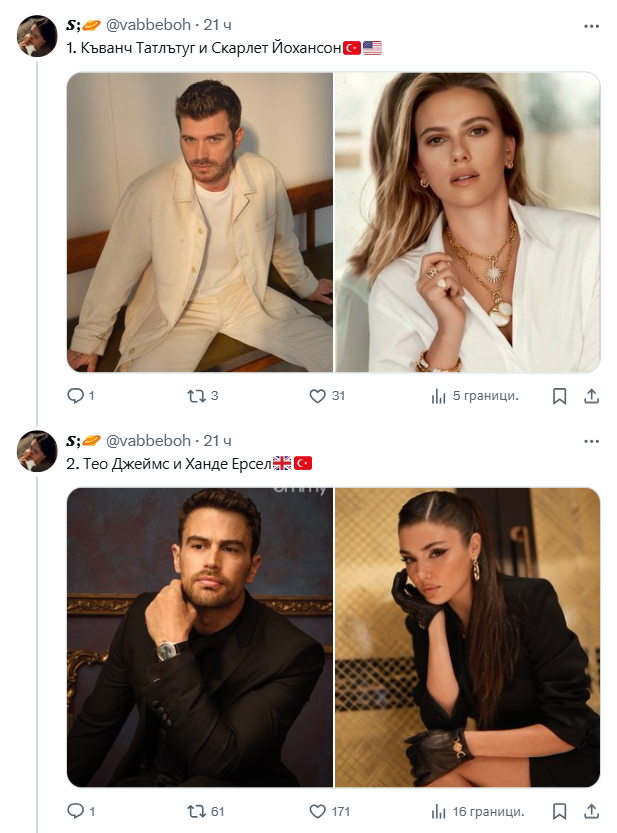
Task: Reply to the first tweet
Action: pos(76,396)
